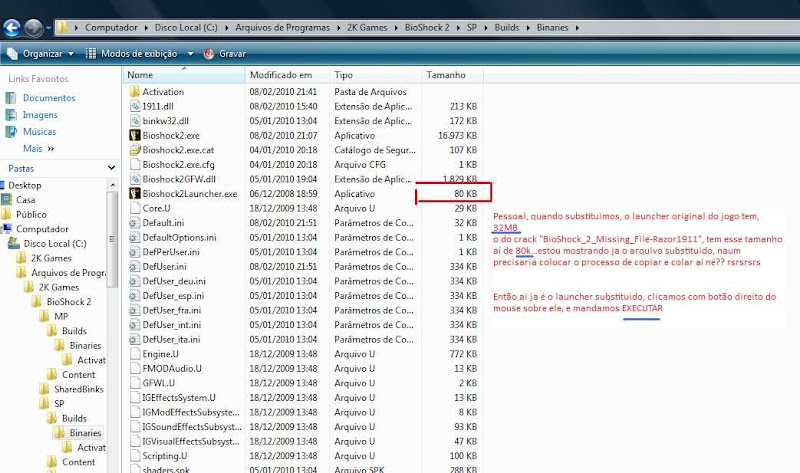The height and width of the screenshot is (473, 800).
Task: Select the highlighted Binaries folder in tree
Action: click(85, 433)
